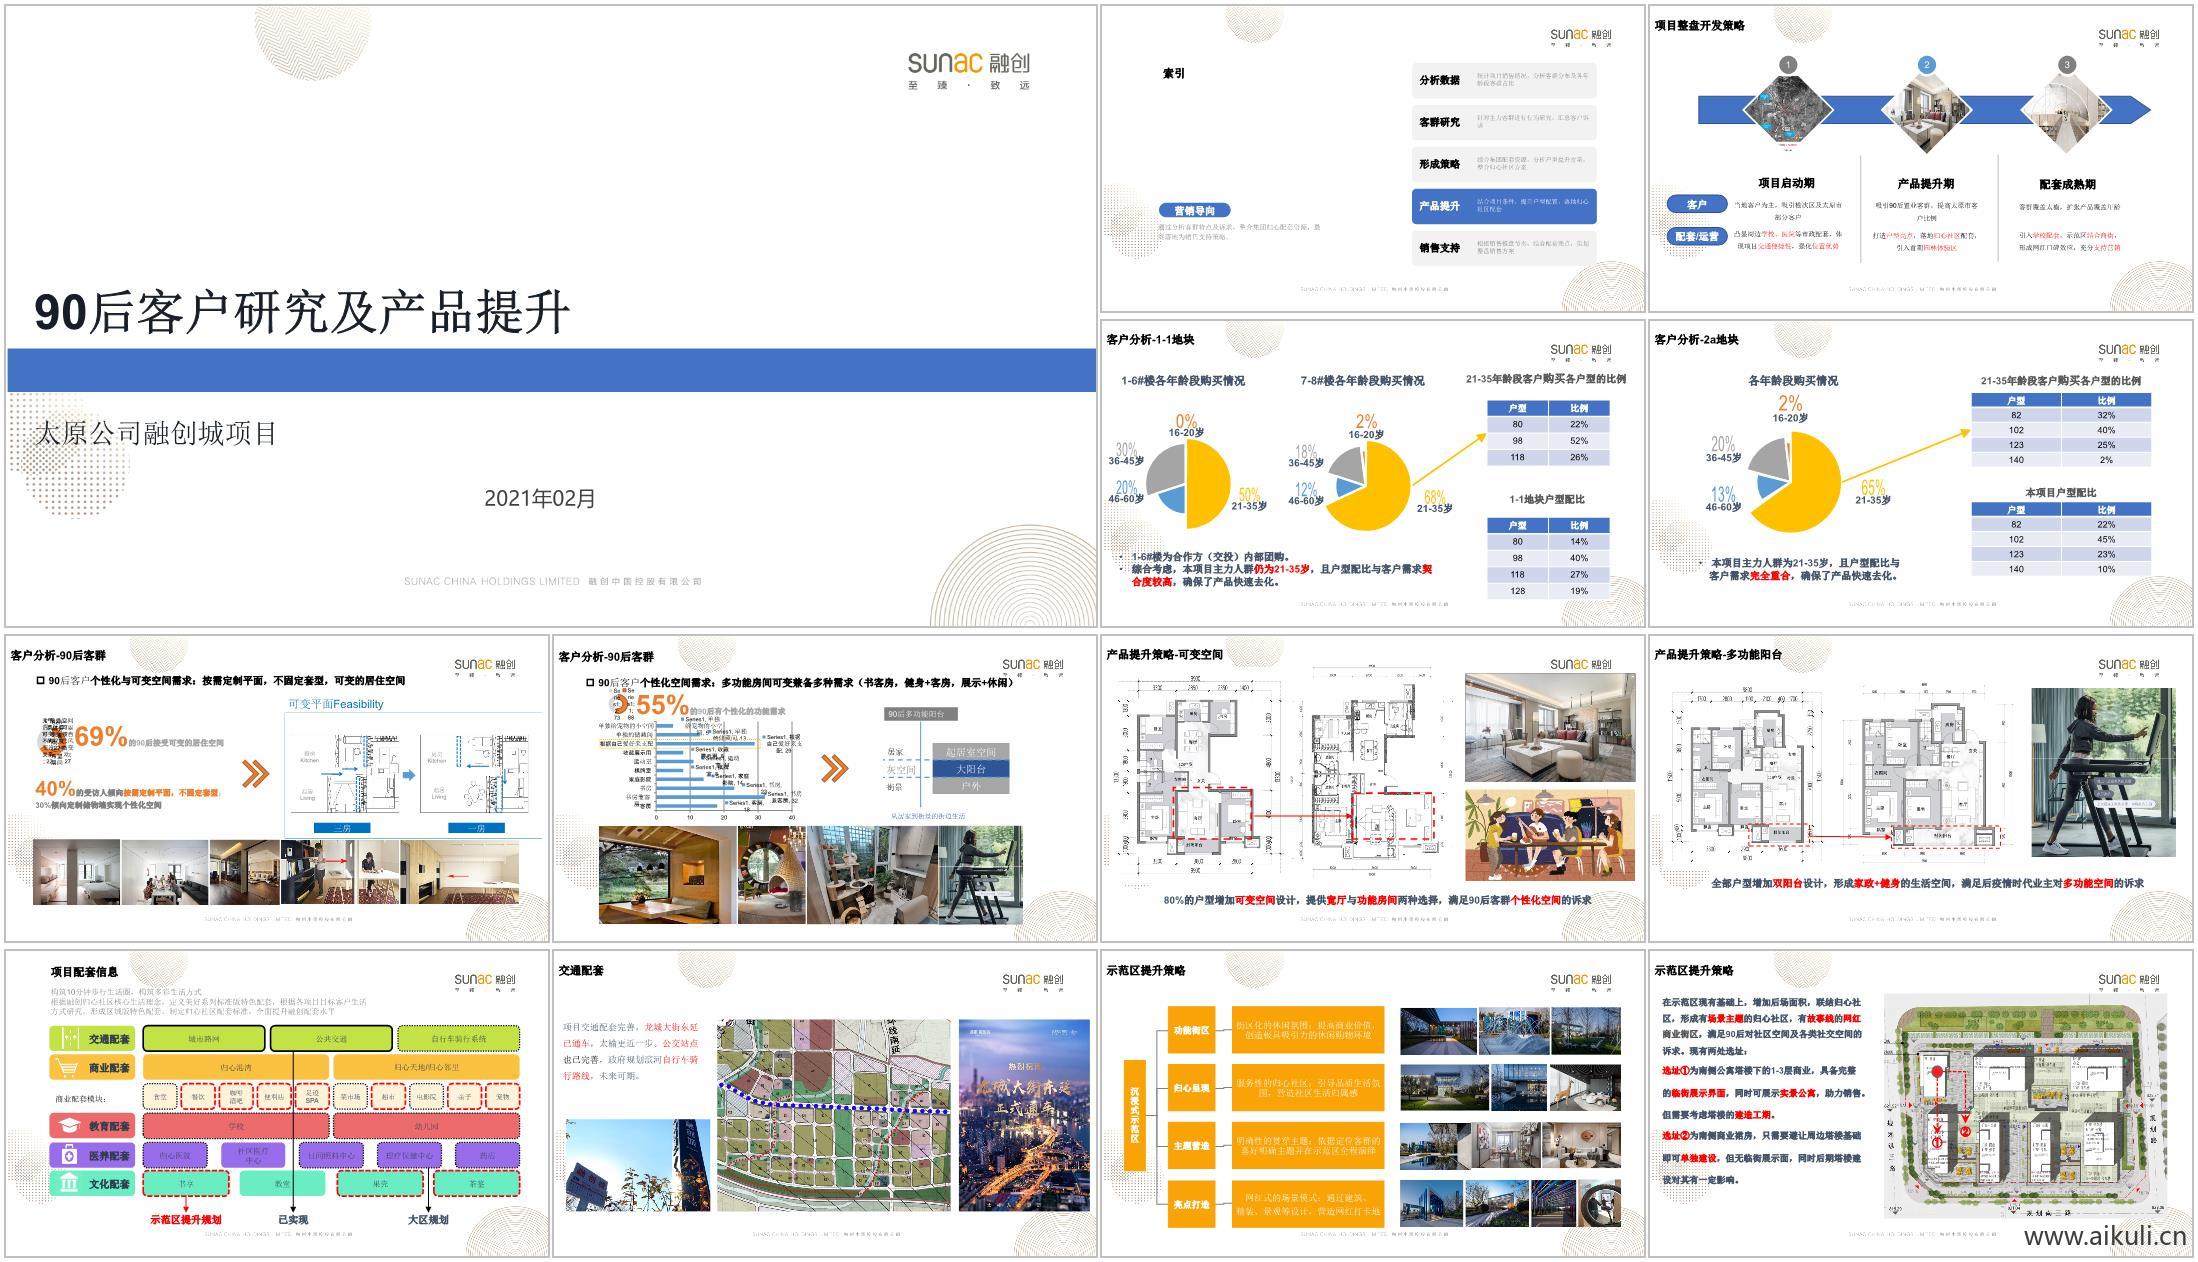
Task: Click diamond marker 2 above 产品提升期
Action: click(1927, 64)
